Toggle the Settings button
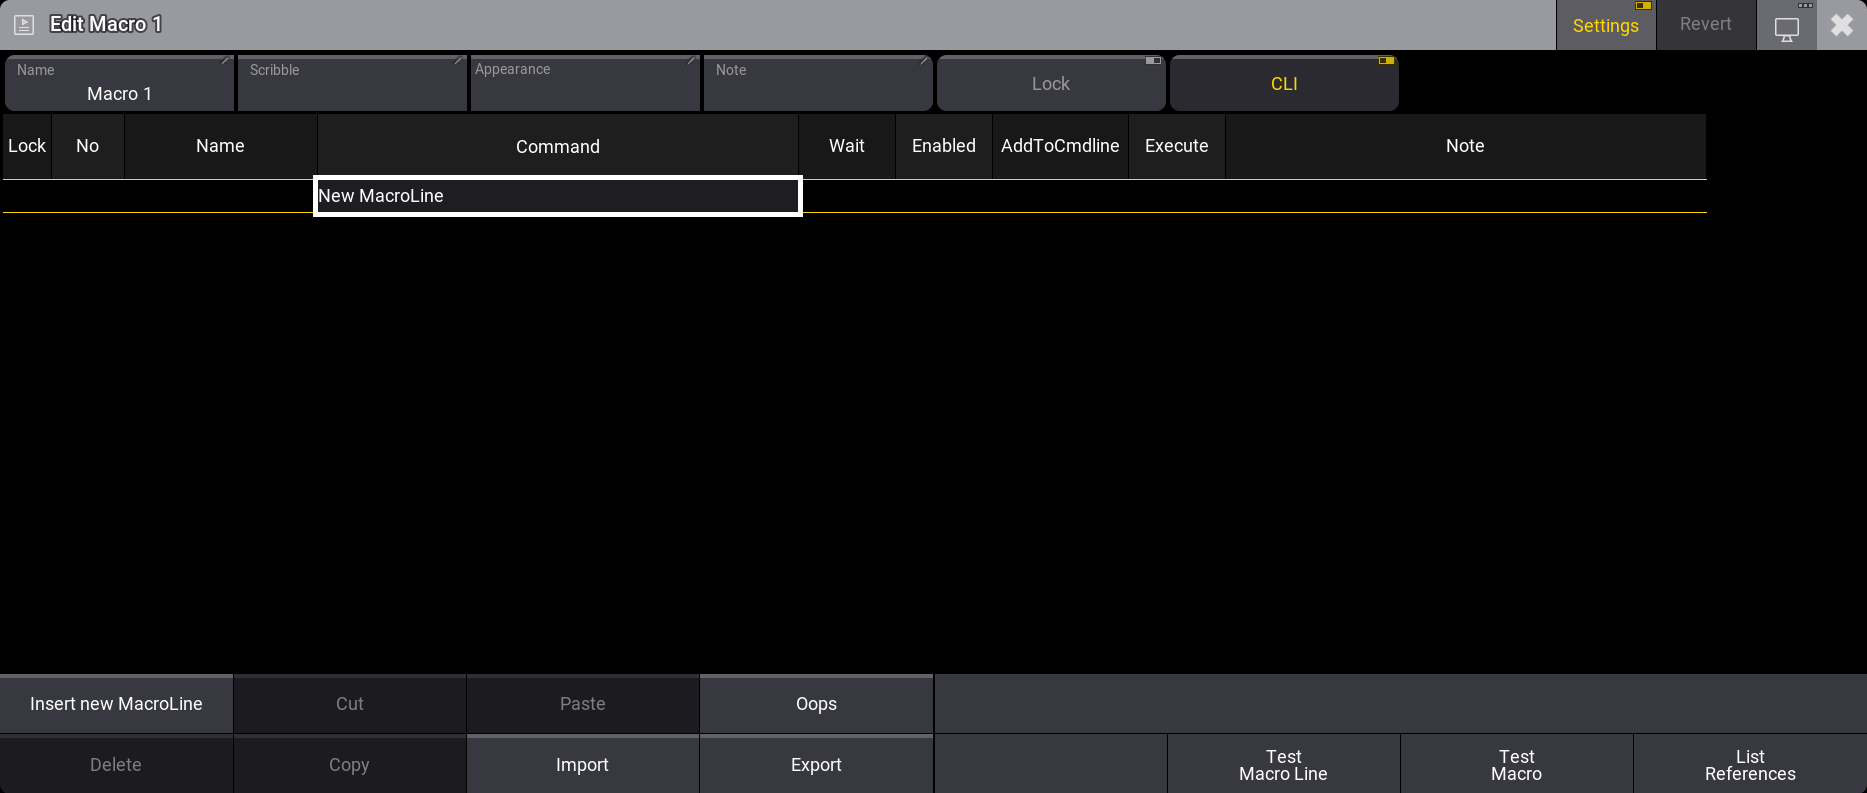Viewport: 1867px width, 793px height. [x=1605, y=25]
